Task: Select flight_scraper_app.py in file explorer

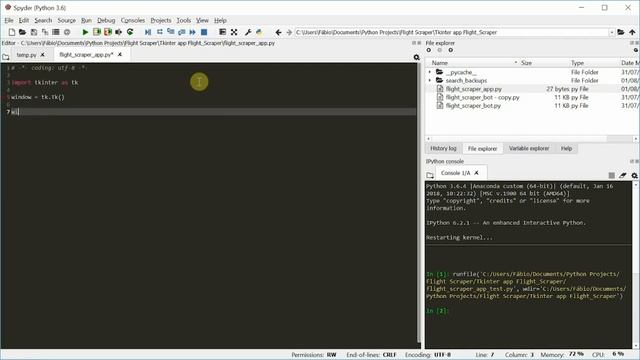Action: 474,89
